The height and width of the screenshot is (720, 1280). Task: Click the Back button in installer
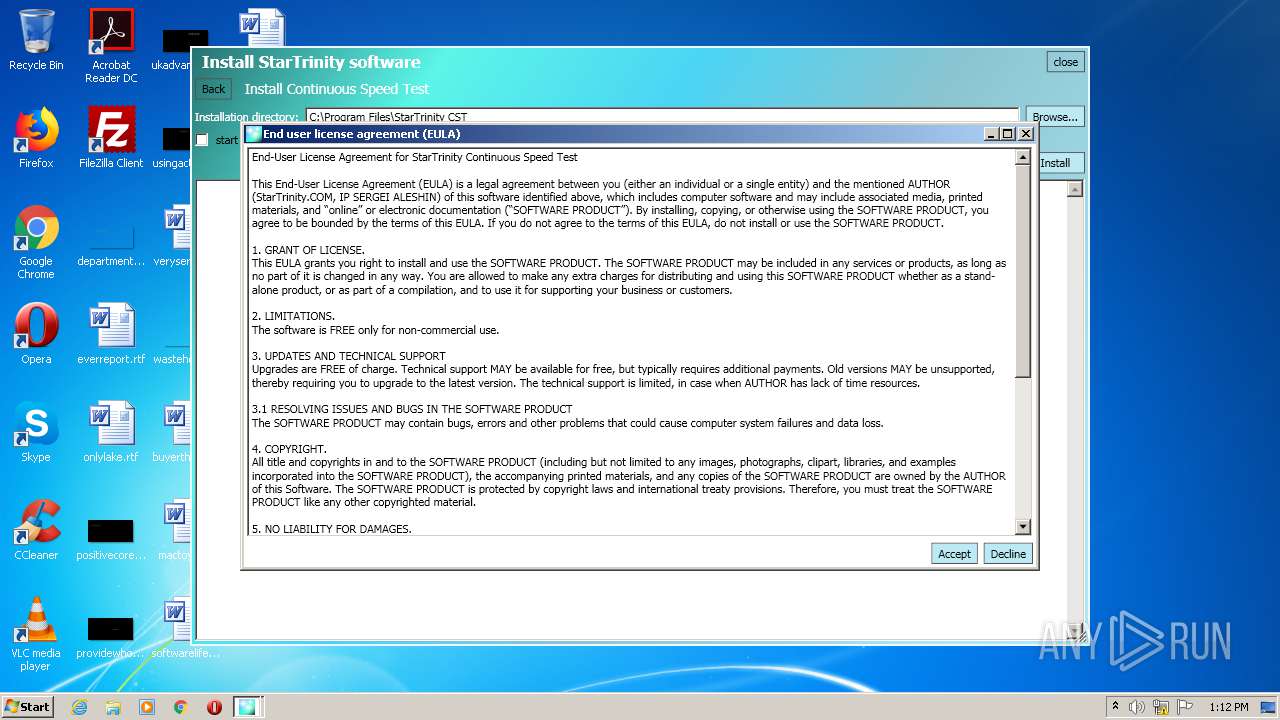(x=213, y=89)
